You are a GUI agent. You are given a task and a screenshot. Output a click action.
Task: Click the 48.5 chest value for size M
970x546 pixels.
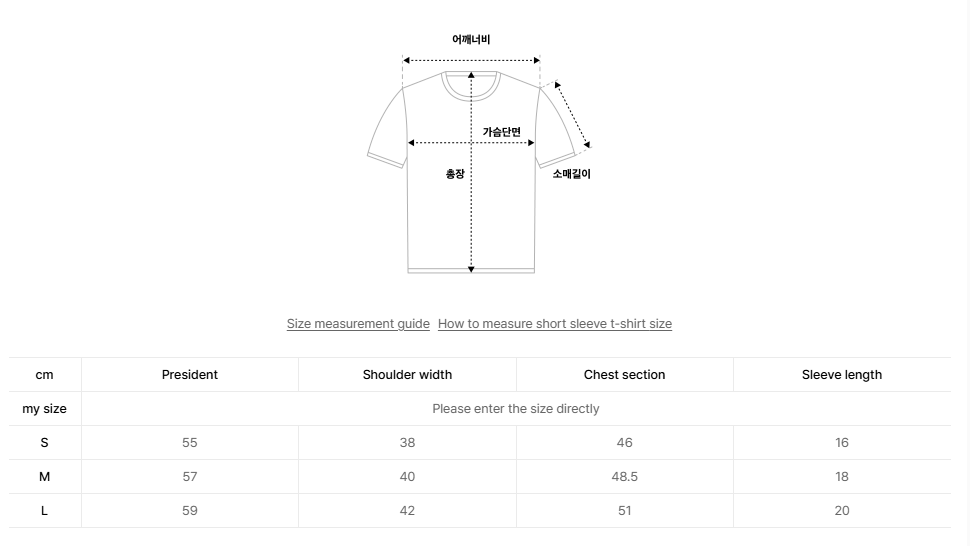pyautogui.click(x=625, y=477)
